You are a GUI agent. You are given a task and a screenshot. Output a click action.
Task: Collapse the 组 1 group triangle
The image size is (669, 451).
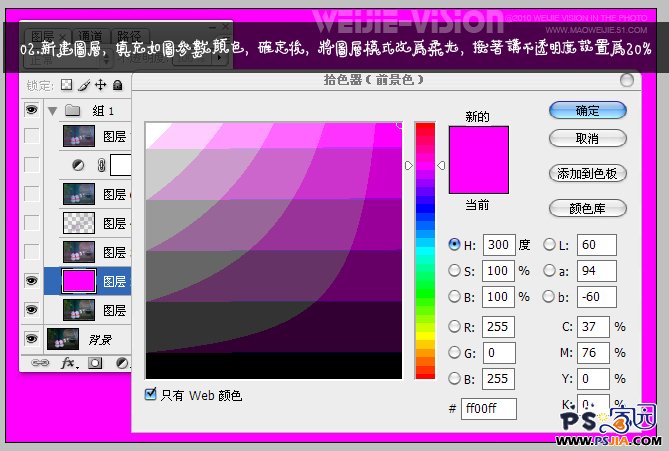53,111
